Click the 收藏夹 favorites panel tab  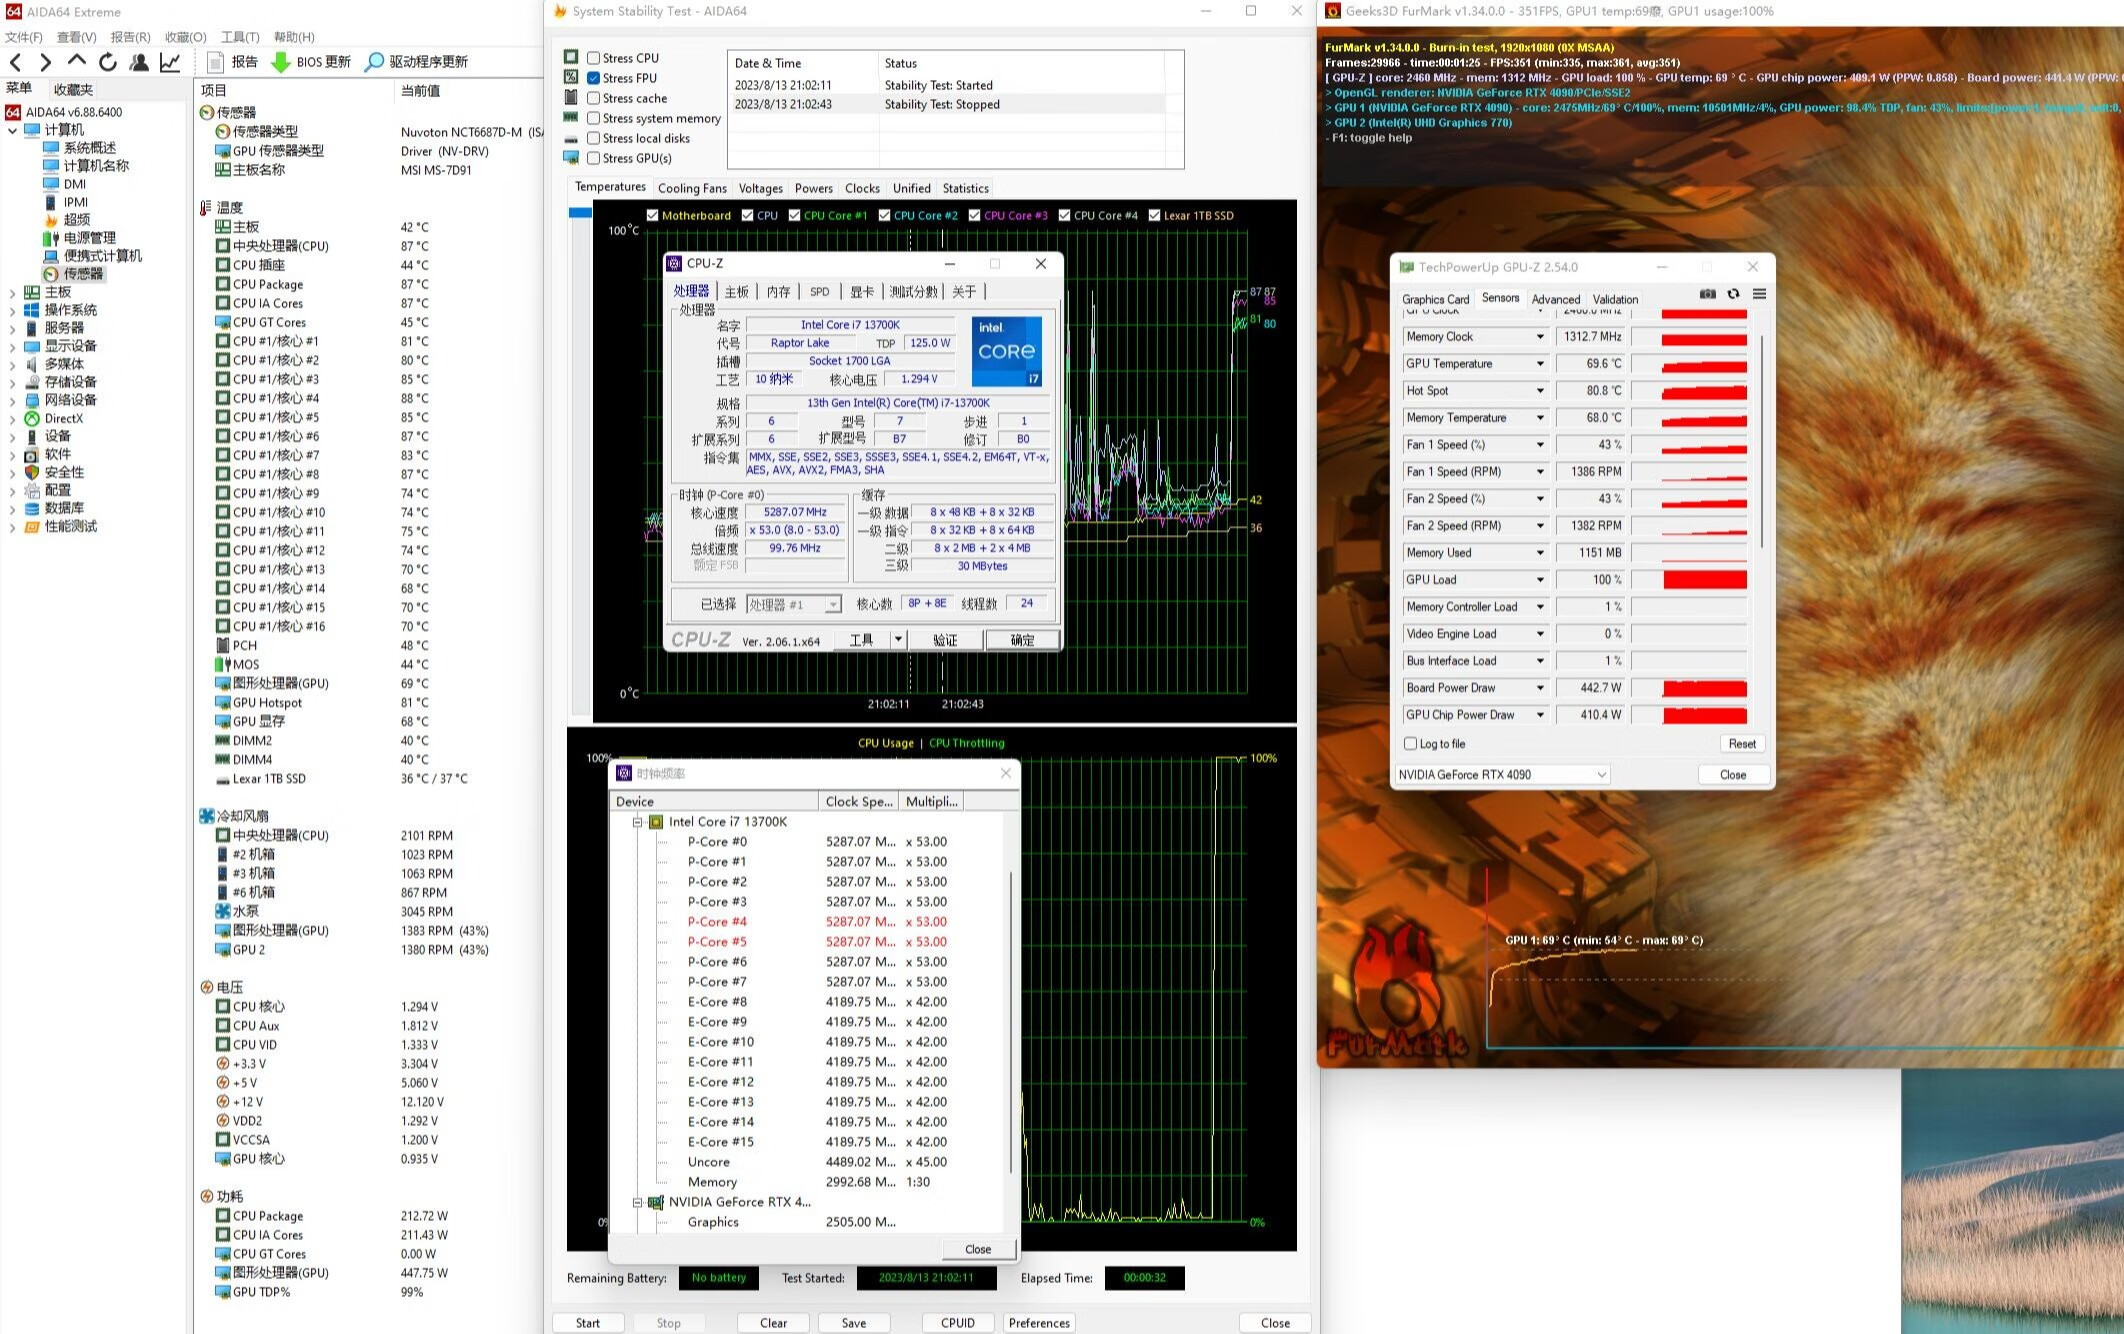(73, 89)
